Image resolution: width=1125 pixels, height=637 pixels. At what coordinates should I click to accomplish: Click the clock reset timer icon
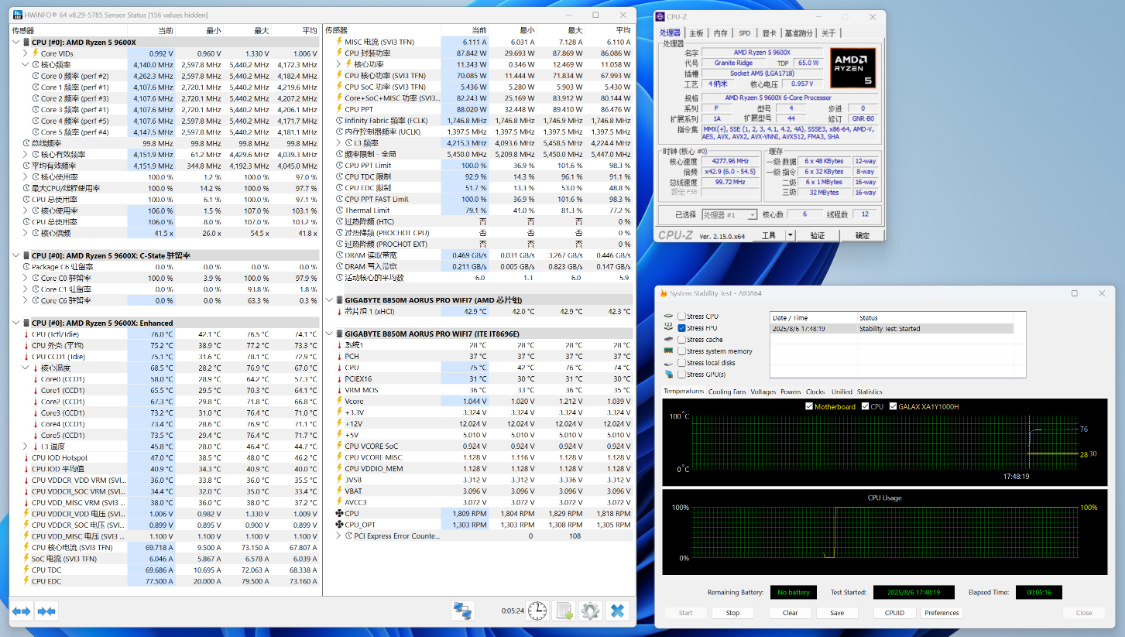pyautogui.click(x=537, y=610)
